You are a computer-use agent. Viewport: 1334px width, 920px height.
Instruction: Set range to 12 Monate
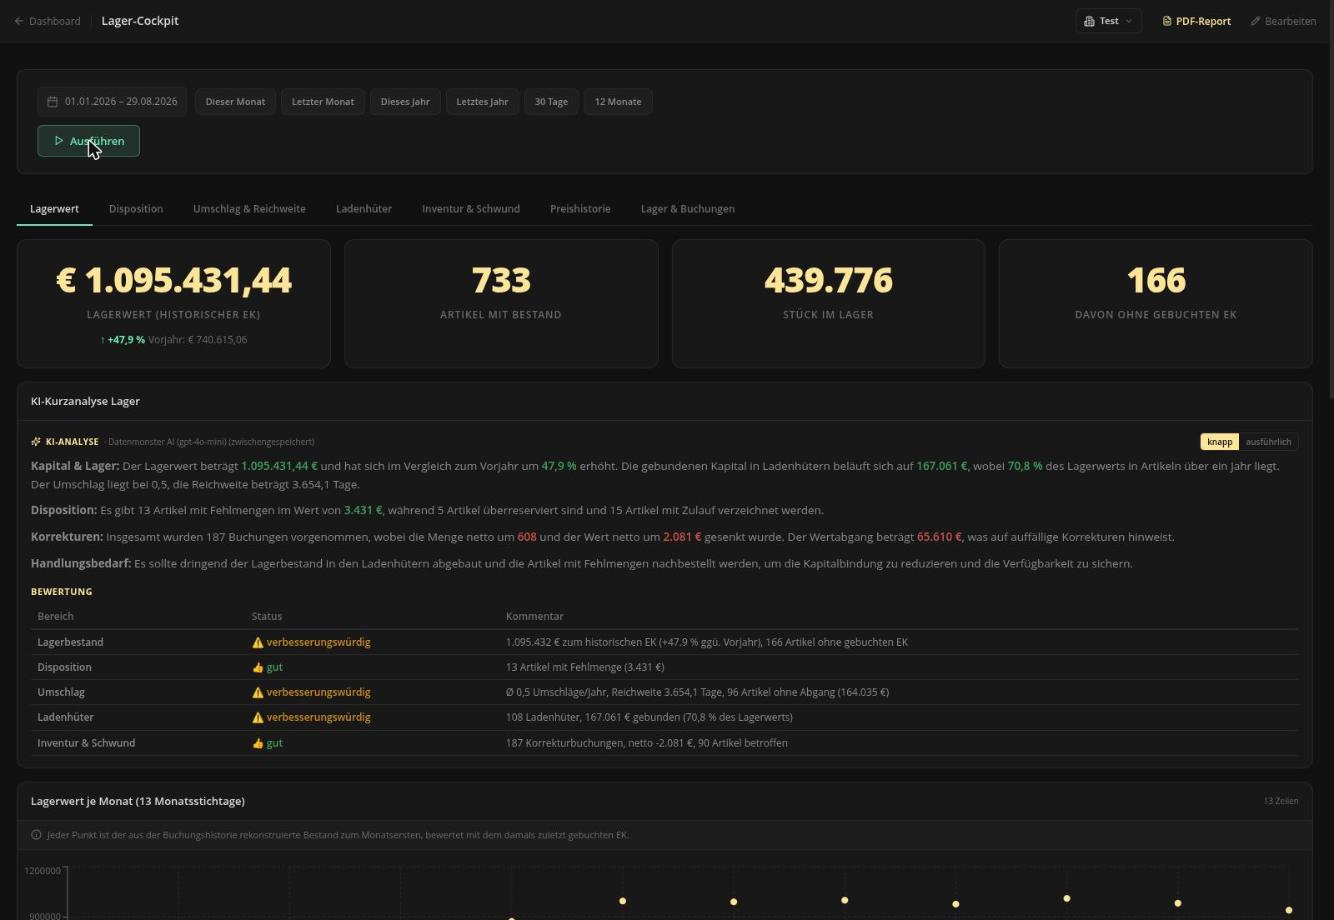(x=618, y=102)
